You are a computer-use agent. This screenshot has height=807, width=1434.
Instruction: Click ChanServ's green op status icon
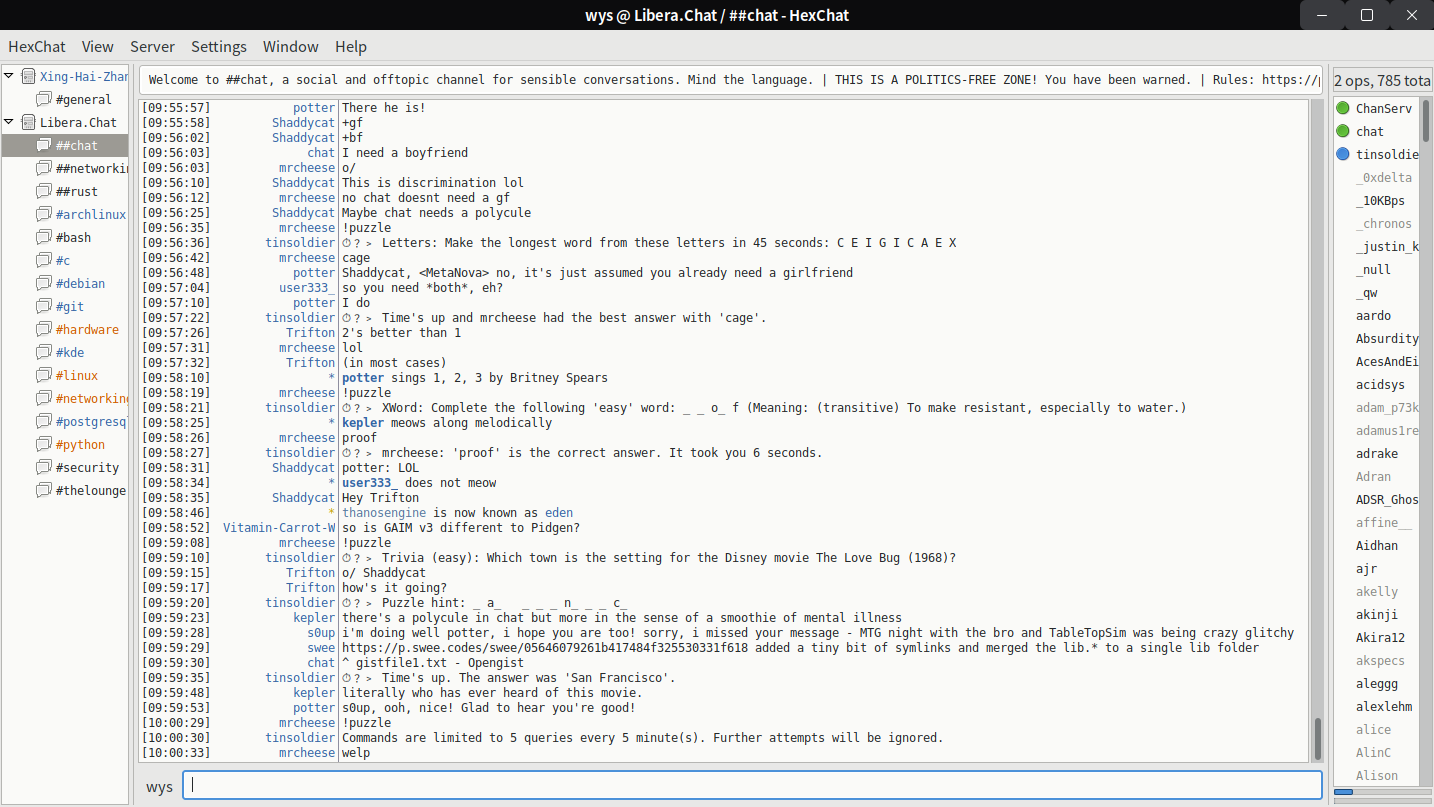click(x=1343, y=109)
